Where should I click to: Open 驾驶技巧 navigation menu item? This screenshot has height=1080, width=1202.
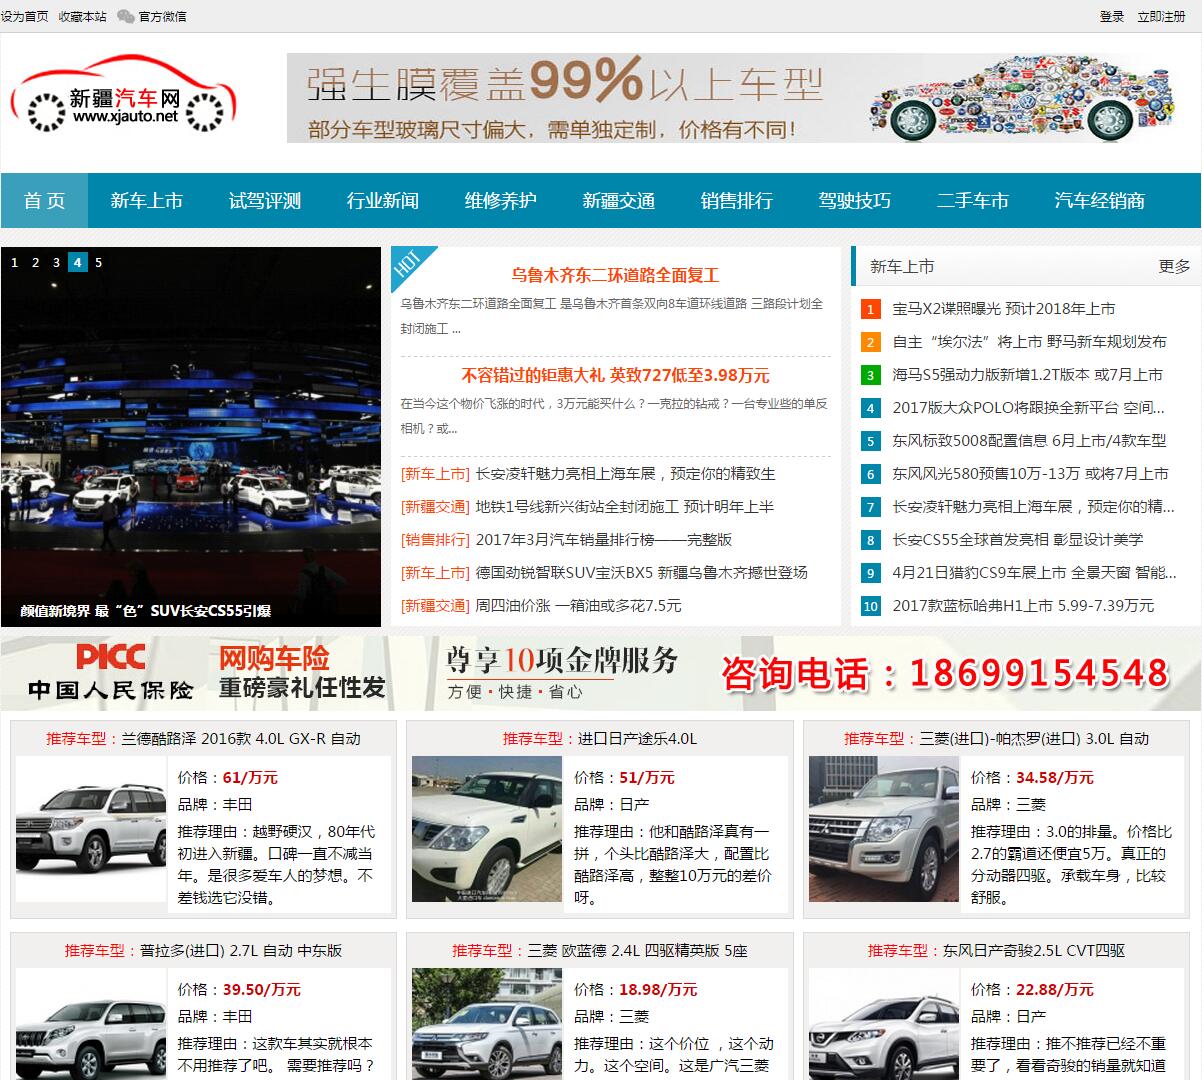click(x=854, y=200)
